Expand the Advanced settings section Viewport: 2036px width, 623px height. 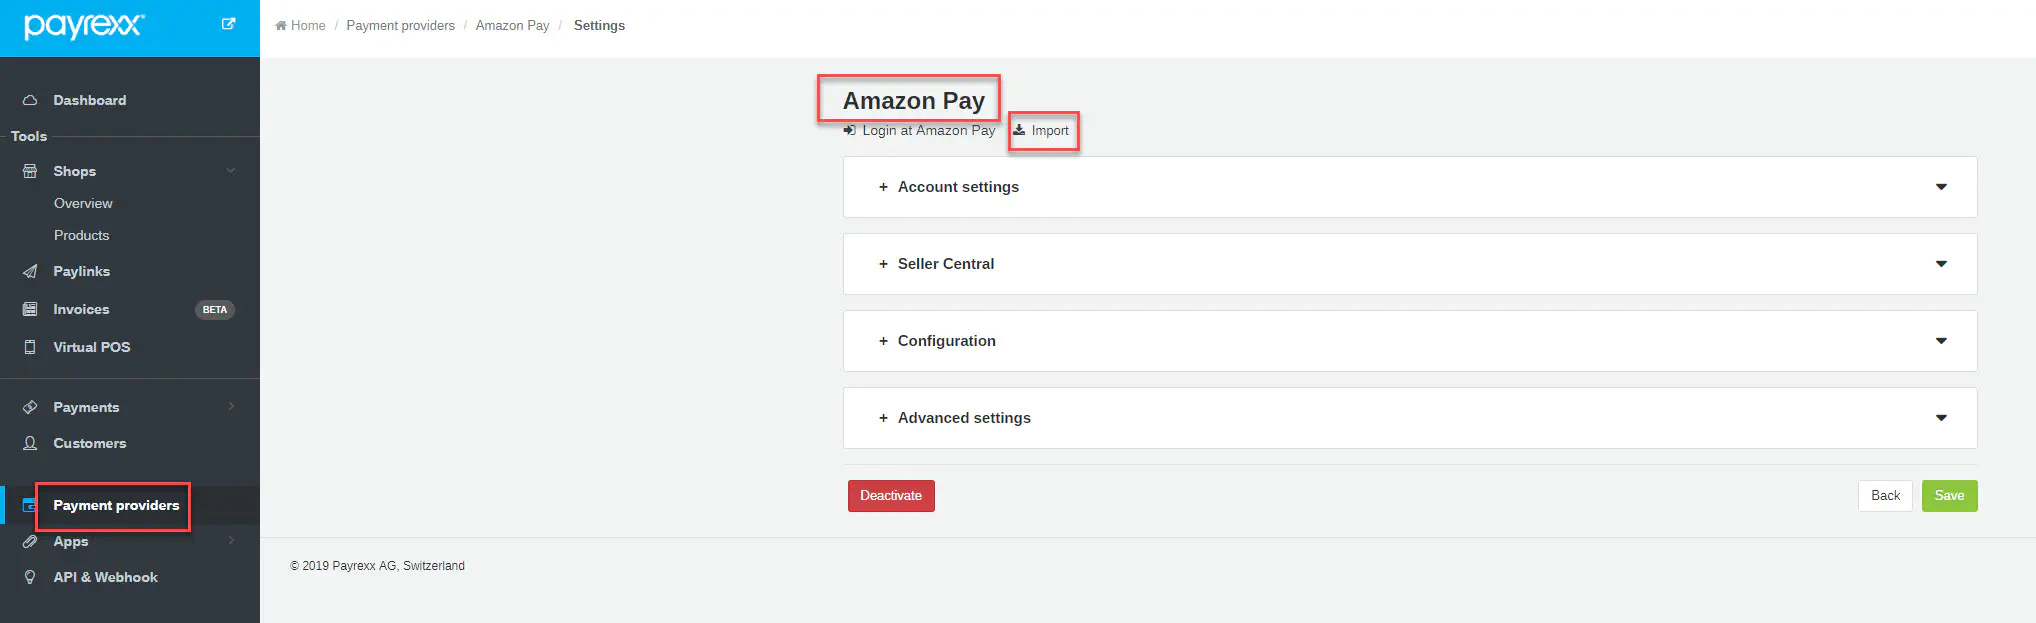[x=963, y=418]
